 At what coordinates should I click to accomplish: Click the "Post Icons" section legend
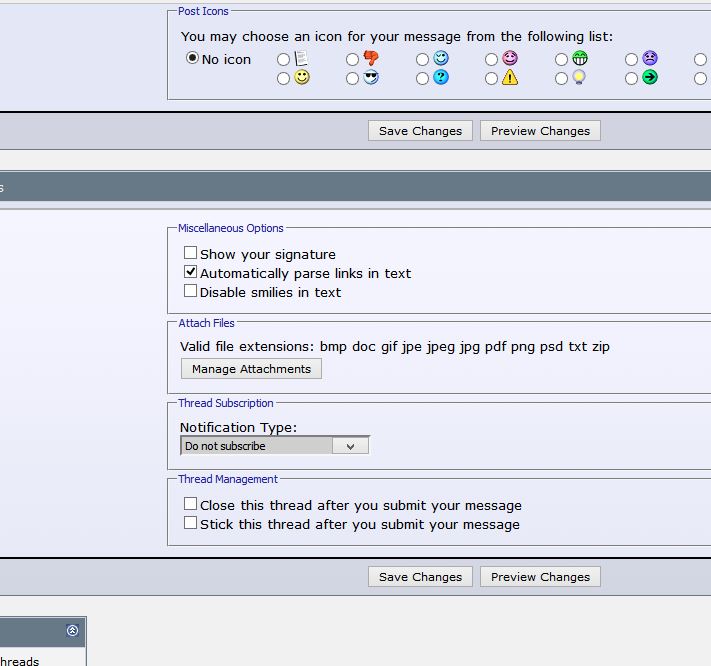203,11
